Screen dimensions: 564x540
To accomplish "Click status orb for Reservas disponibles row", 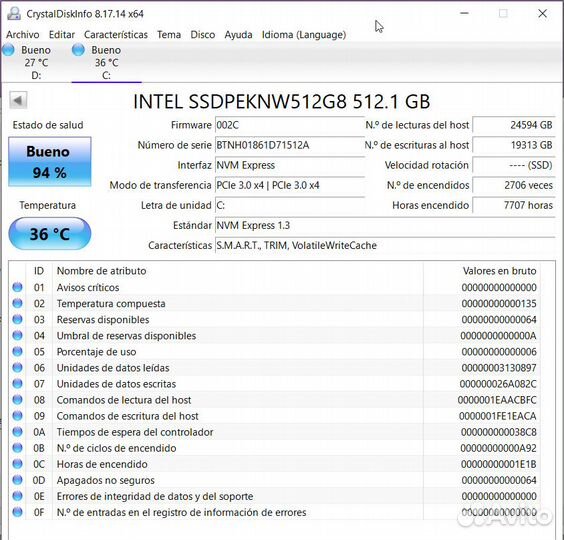I will pyautogui.click(x=17, y=319).
